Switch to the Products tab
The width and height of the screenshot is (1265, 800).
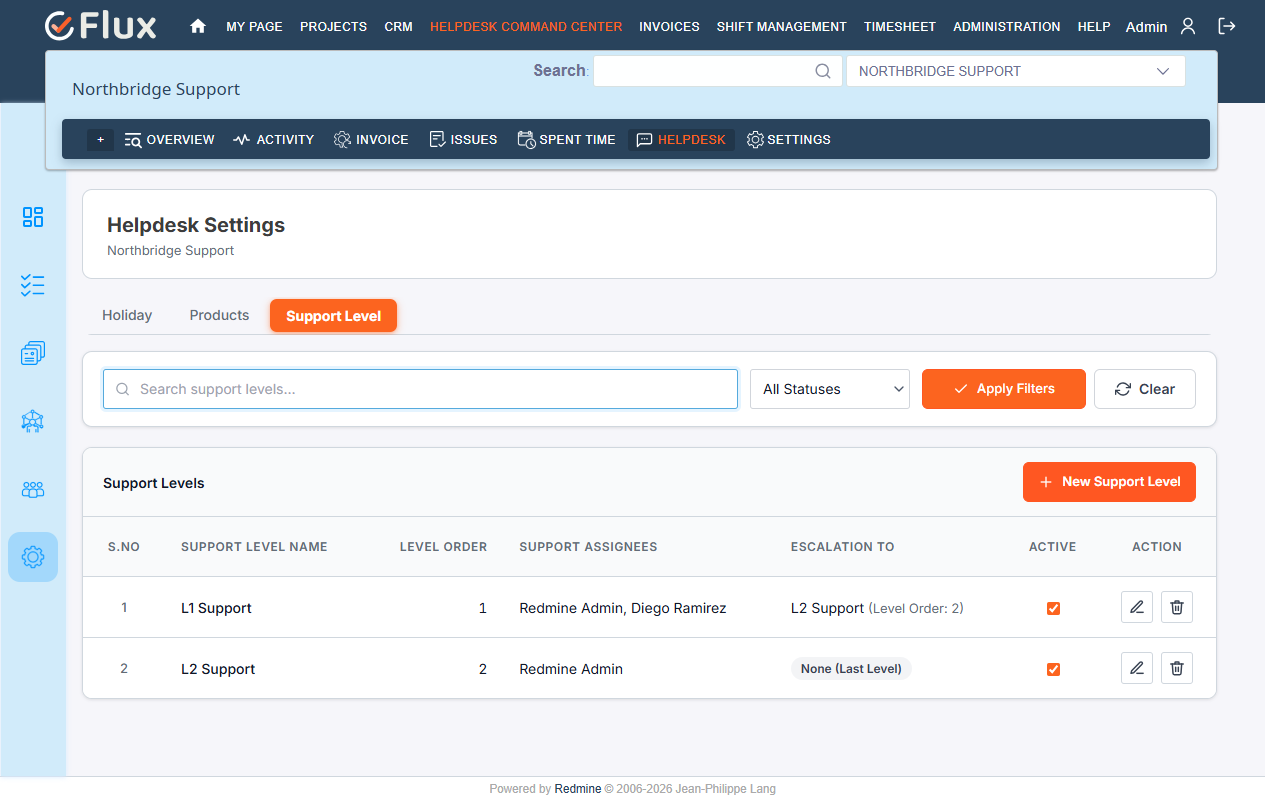(219, 315)
